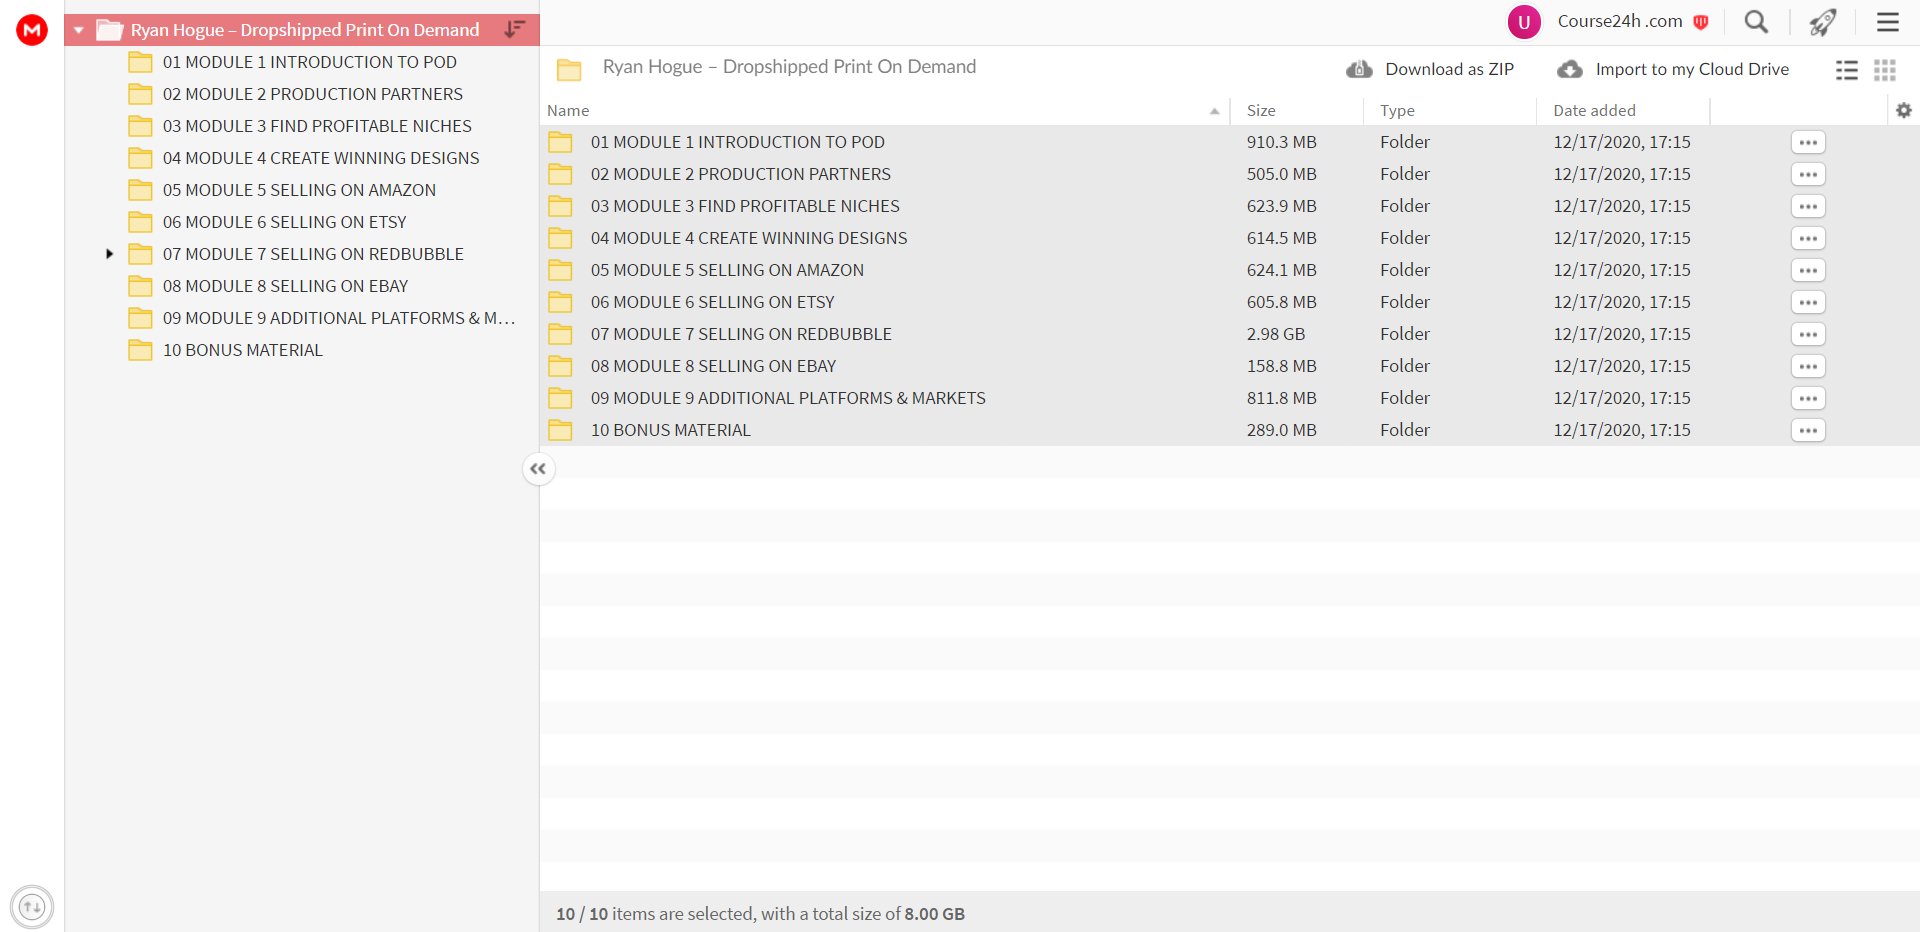Click 07 MODULE 7 SELLING ON REDBUBBLE list name

[x=741, y=334]
